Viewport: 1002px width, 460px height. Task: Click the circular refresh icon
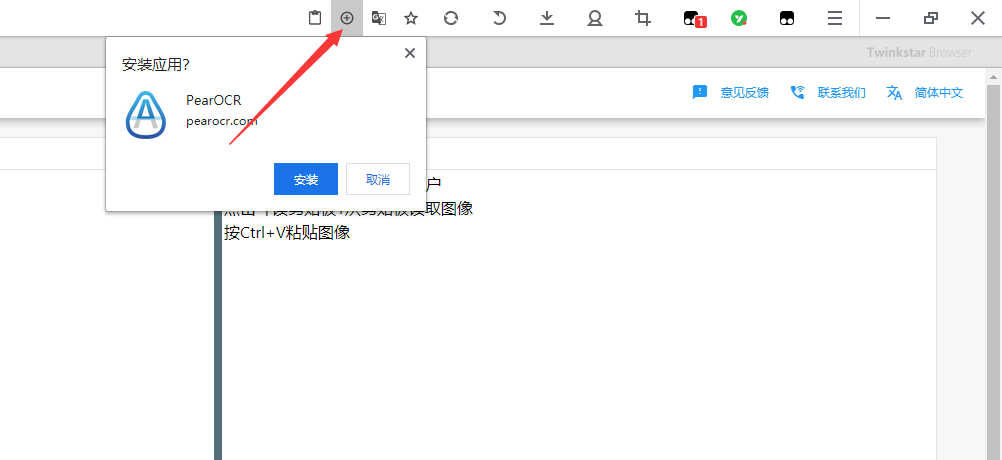click(x=451, y=18)
